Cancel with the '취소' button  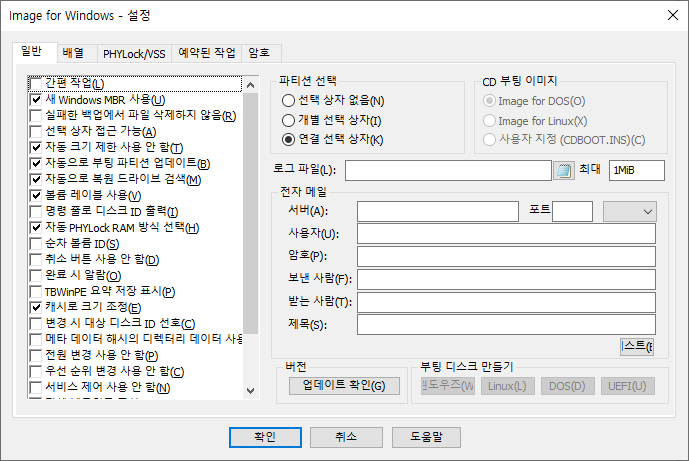tap(346, 437)
